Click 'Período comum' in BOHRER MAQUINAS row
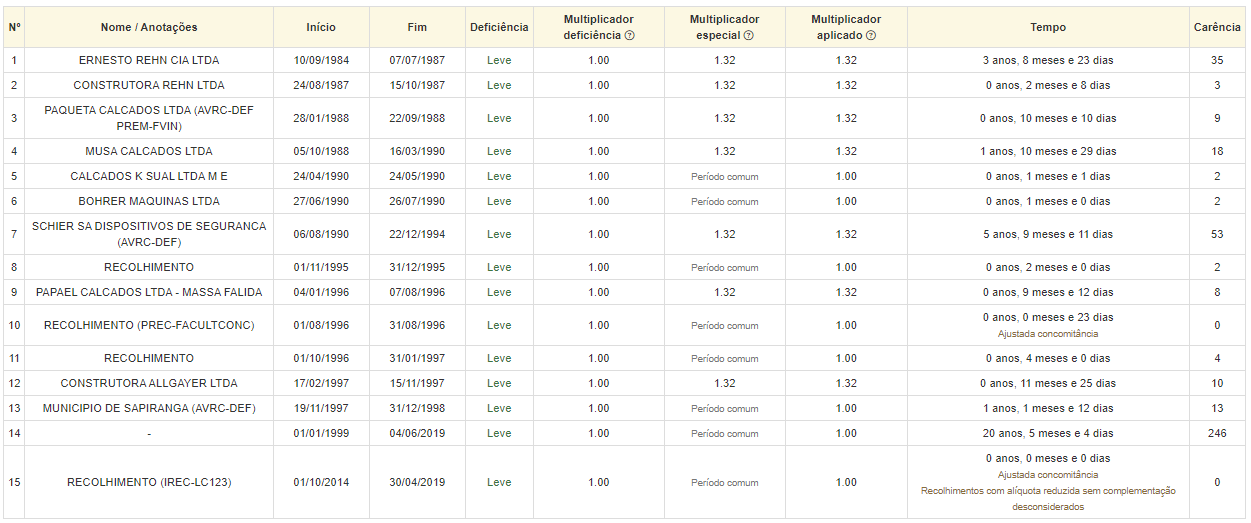The height and width of the screenshot is (523, 1251). click(x=725, y=201)
